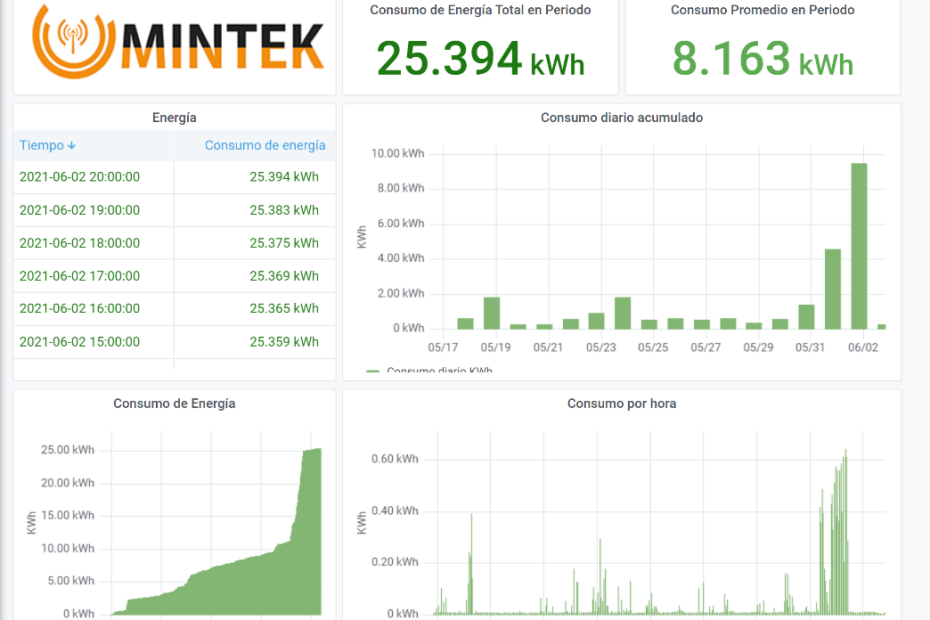Open the Consumo Promedio en Periodo panel menu
The width and height of the screenshot is (930, 620).
tap(762, 10)
